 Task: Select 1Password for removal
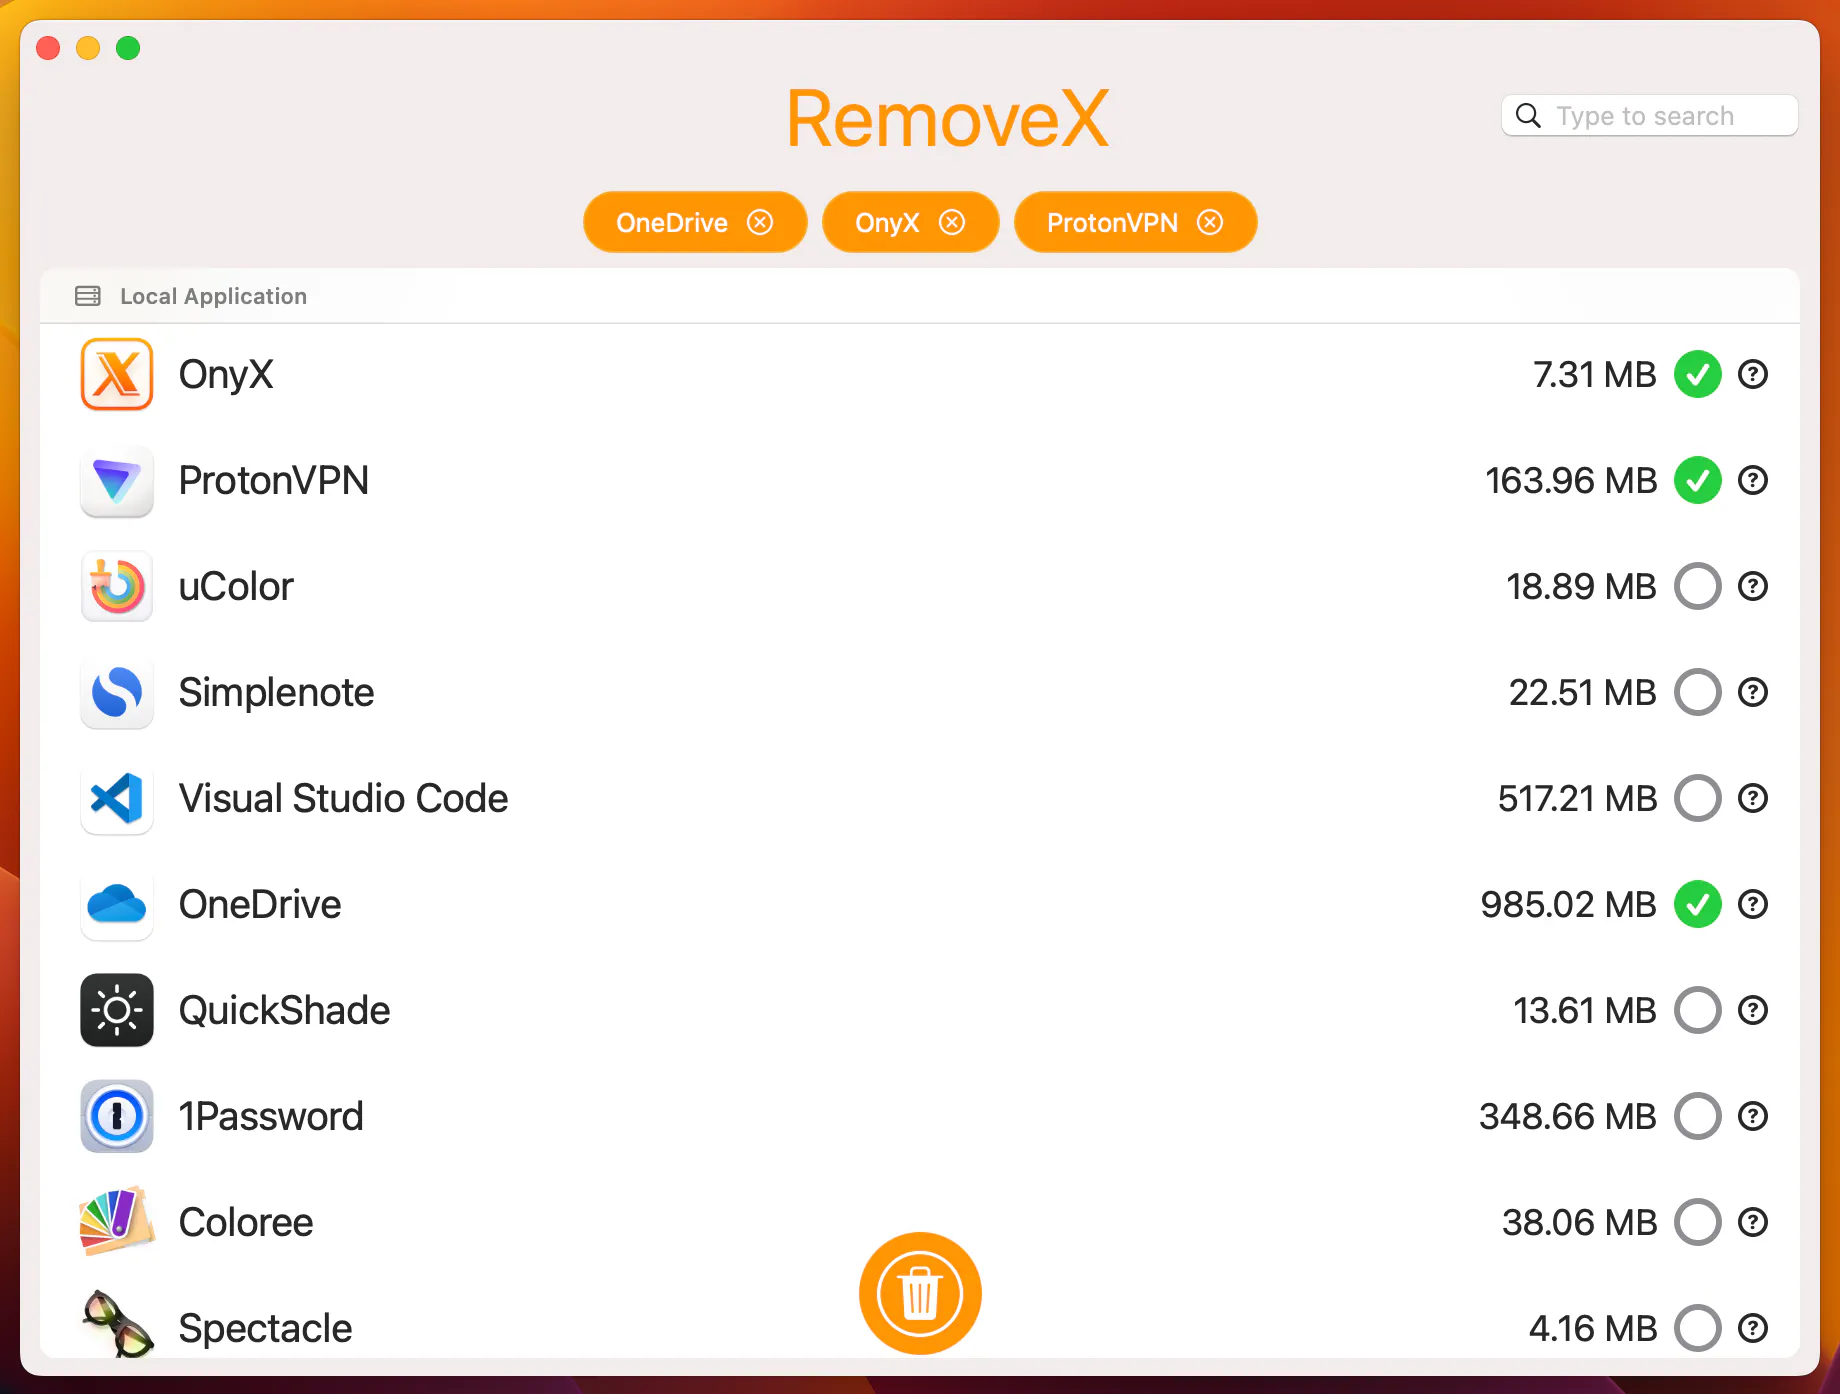[1698, 1116]
